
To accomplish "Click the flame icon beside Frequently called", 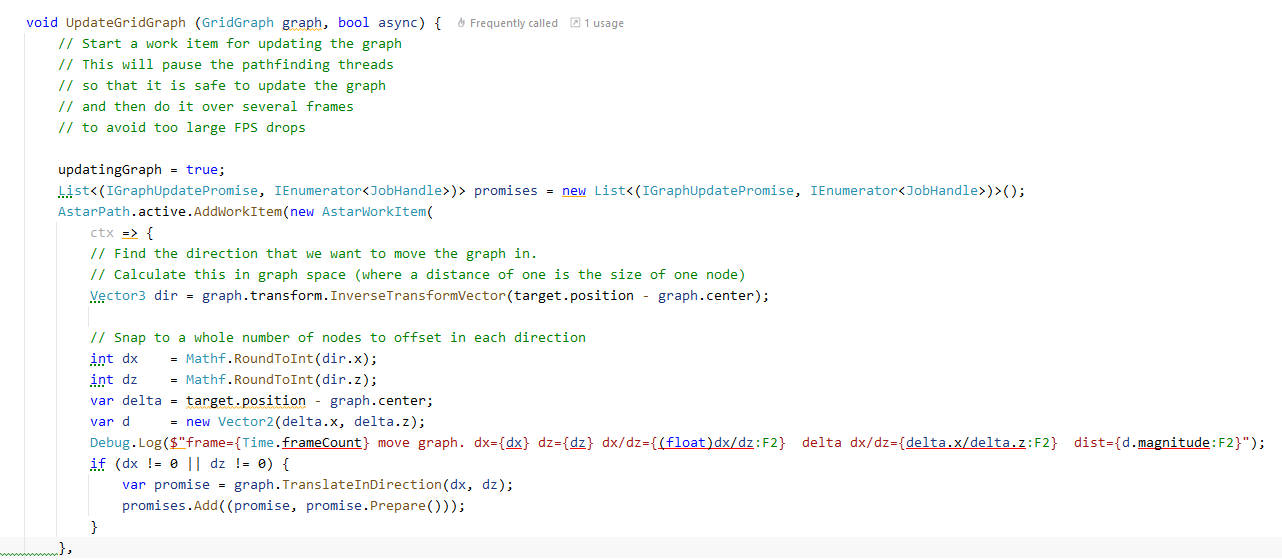I will coord(461,23).
